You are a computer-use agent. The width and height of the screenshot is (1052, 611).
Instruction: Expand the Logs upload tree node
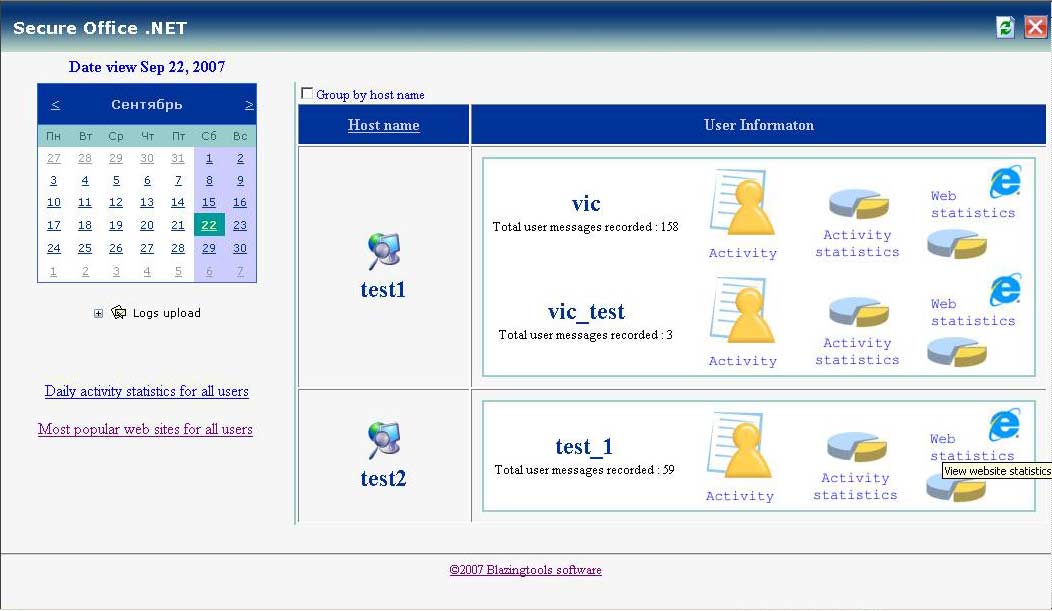(98, 314)
